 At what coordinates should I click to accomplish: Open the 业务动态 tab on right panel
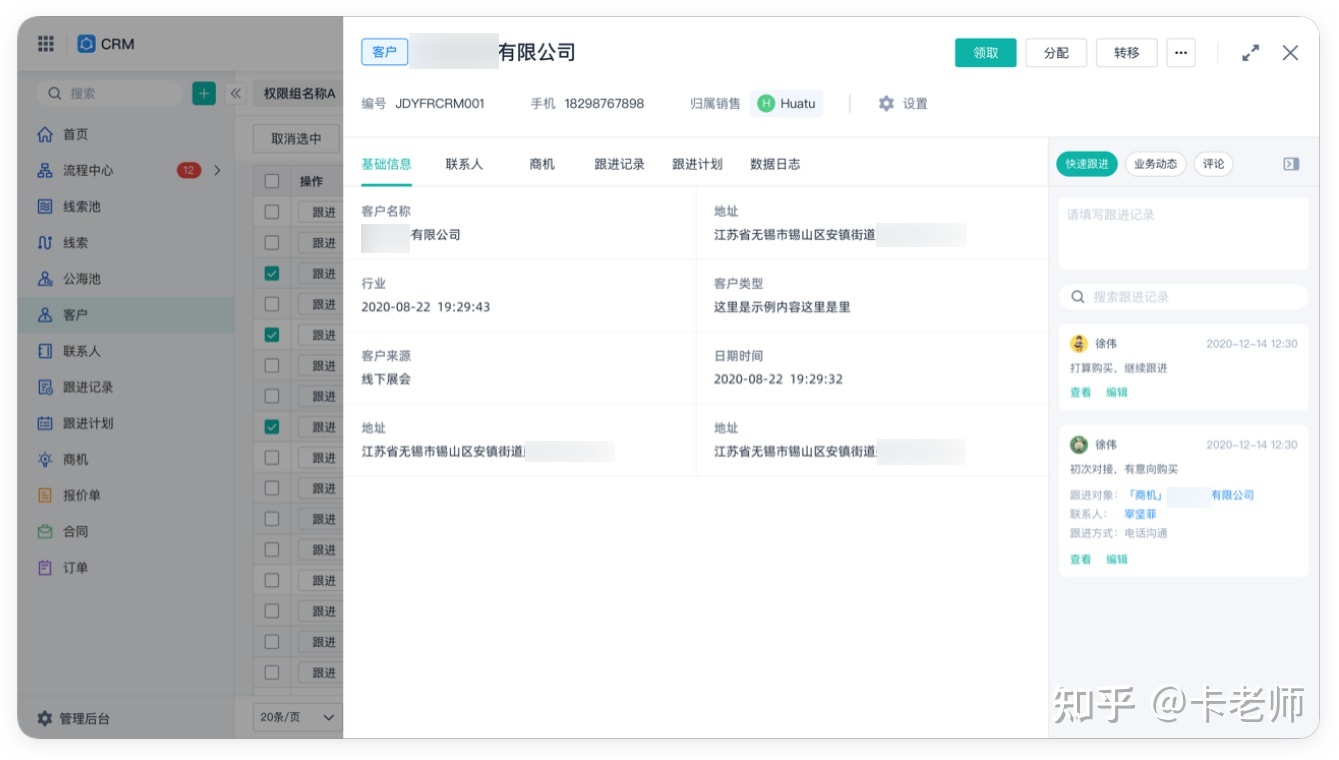click(1156, 163)
